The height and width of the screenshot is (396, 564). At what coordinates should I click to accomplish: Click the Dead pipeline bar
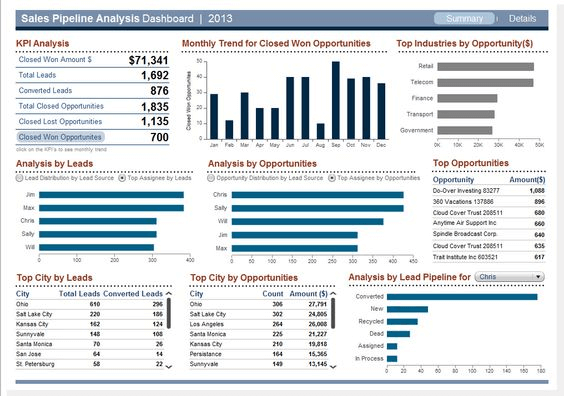(398, 334)
